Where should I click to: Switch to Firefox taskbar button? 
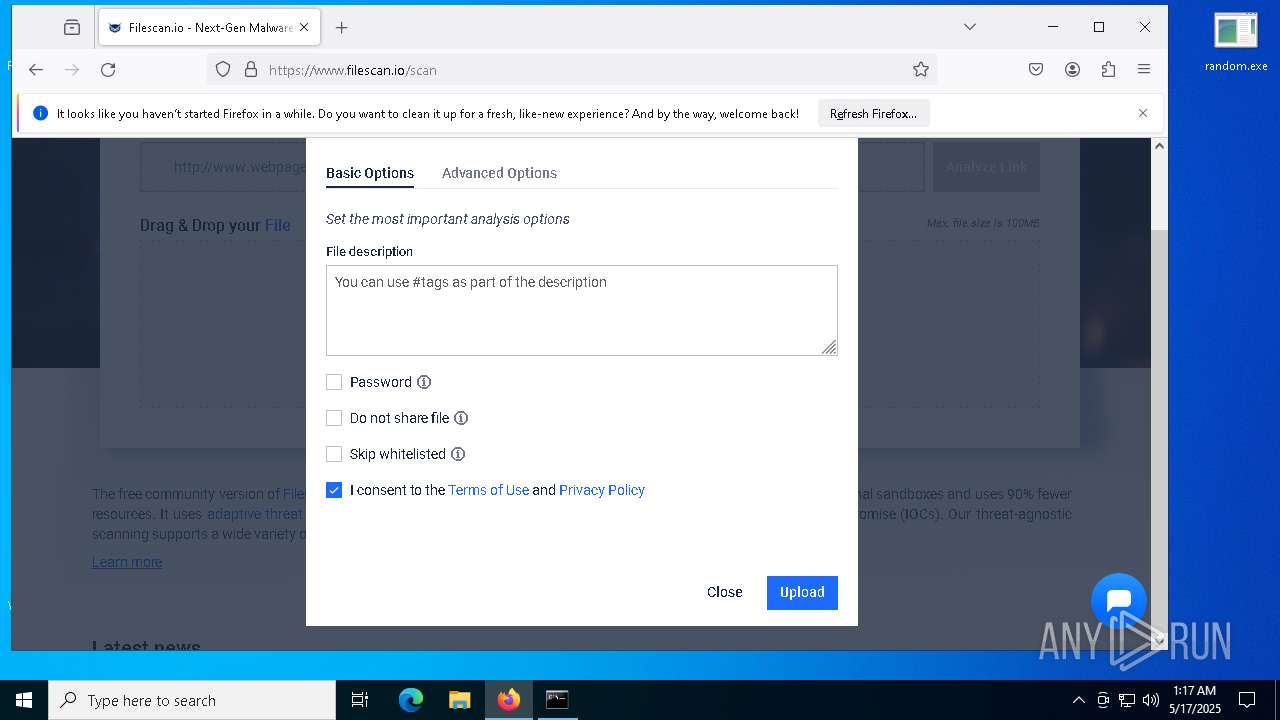pos(509,700)
